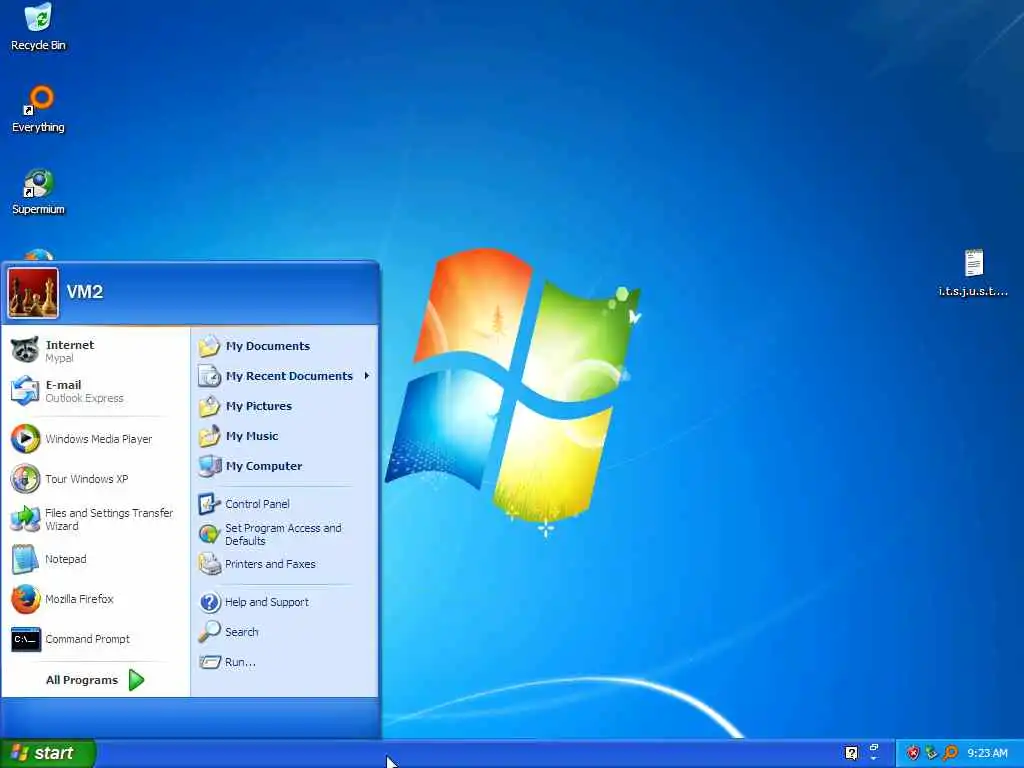Open Command Prompt from Start menu

pos(95,639)
